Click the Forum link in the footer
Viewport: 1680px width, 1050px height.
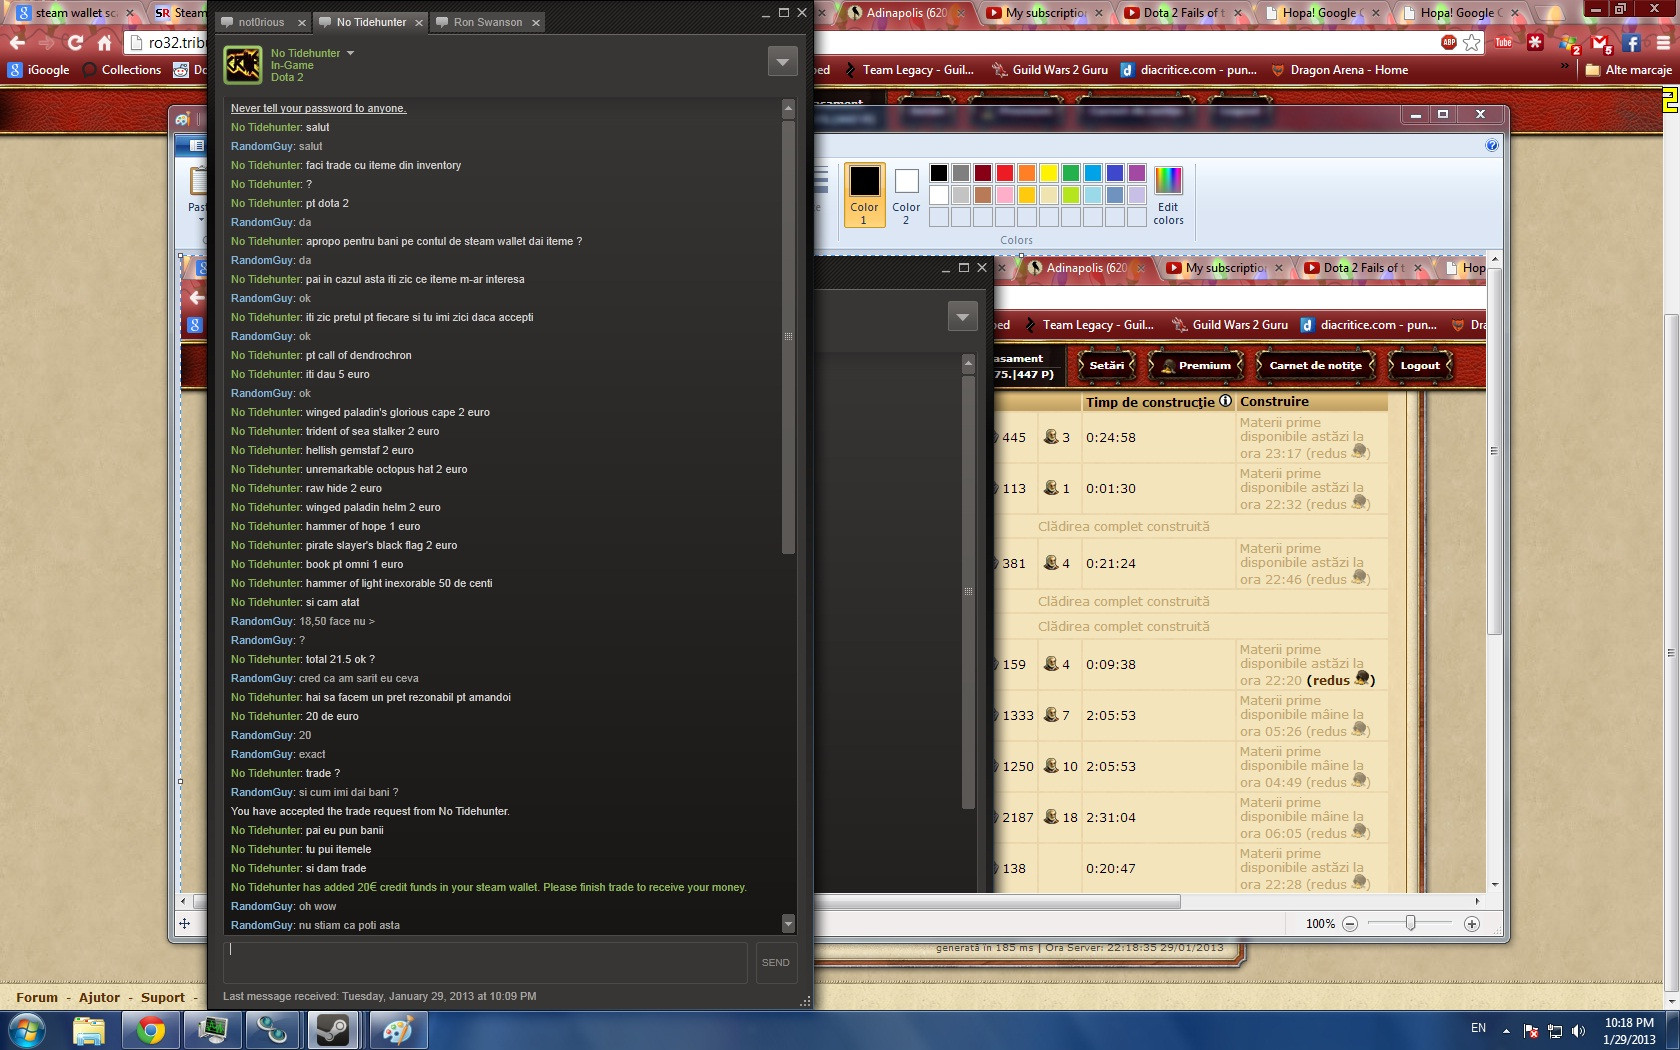[37, 997]
